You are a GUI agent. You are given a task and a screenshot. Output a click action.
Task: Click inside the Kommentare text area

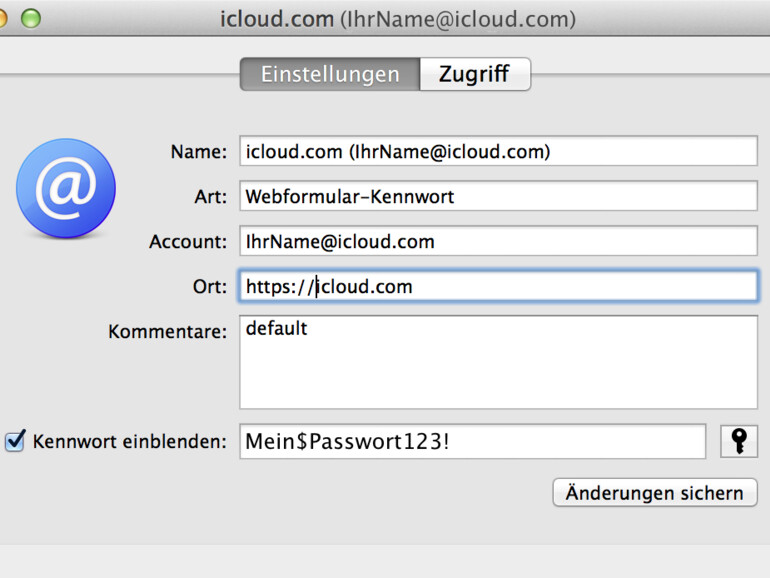tap(498, 362)
